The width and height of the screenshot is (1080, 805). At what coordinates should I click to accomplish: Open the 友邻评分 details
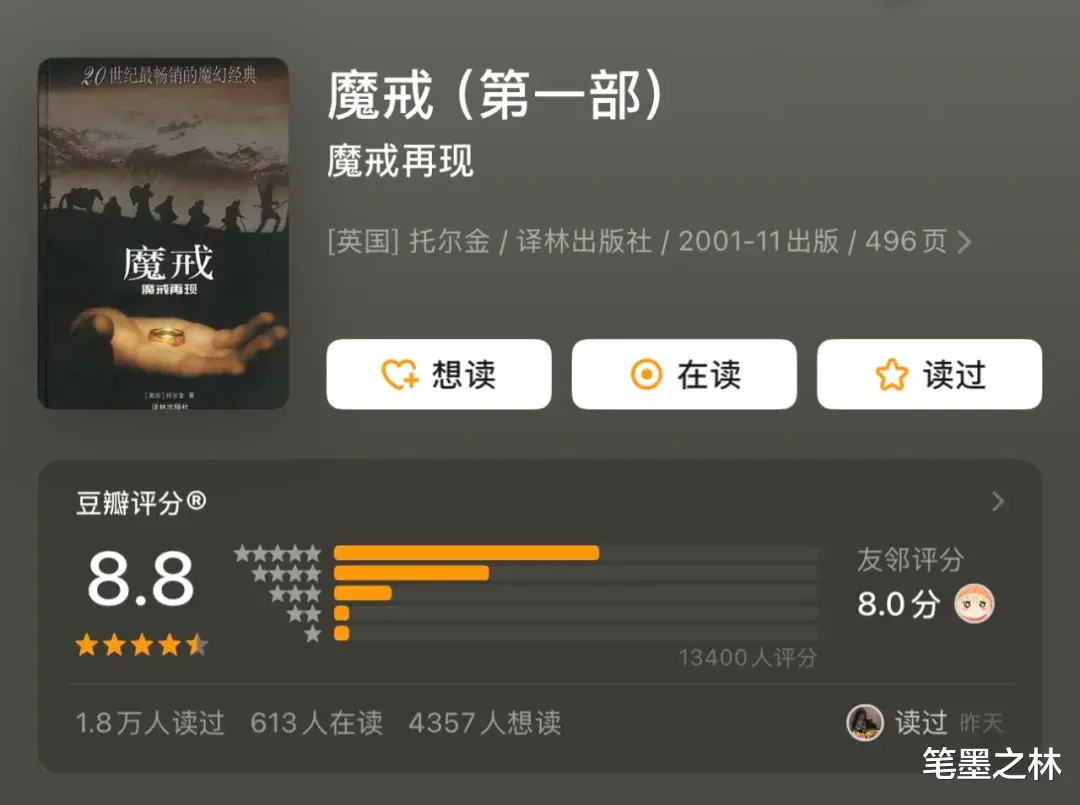910,559
